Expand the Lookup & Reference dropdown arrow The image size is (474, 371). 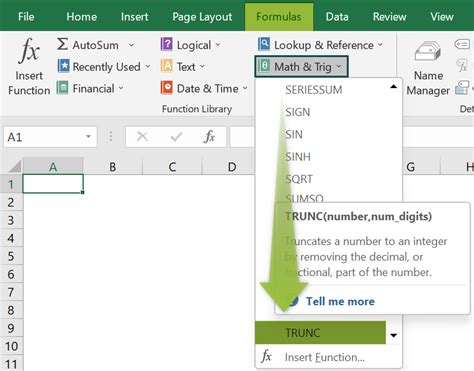(x=380, y=45)
